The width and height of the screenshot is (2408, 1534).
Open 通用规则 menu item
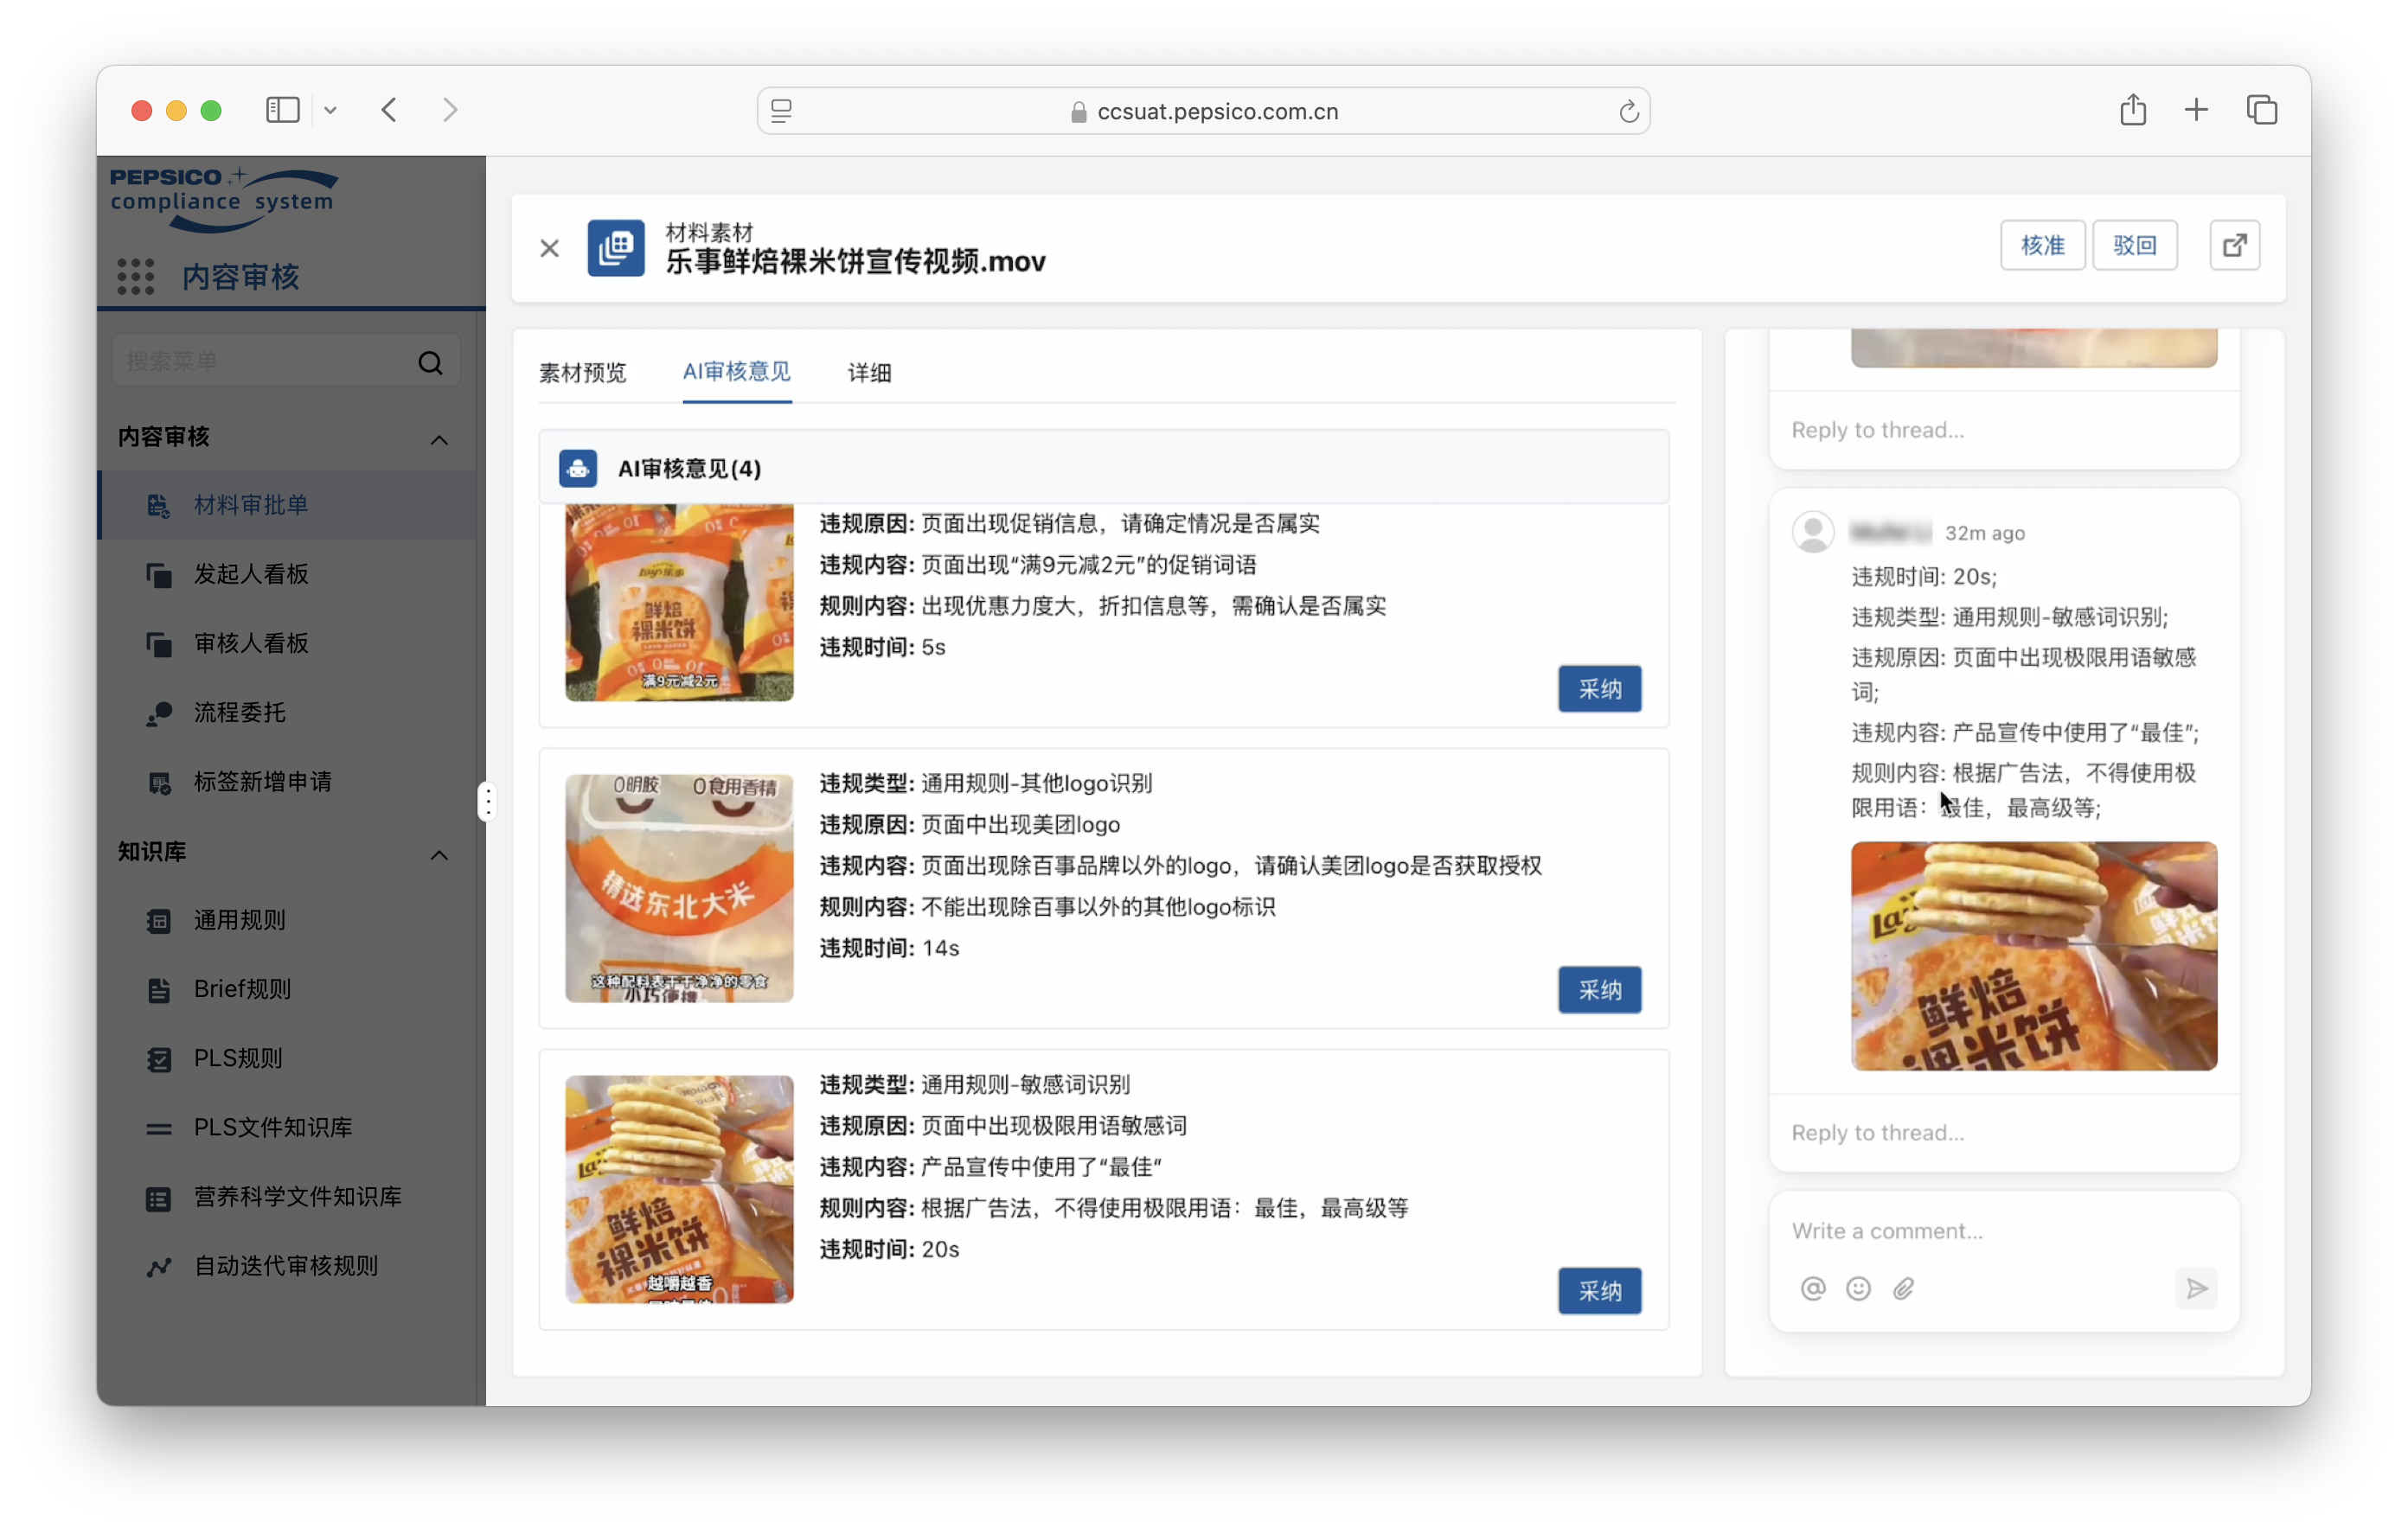tap(287, 920)
